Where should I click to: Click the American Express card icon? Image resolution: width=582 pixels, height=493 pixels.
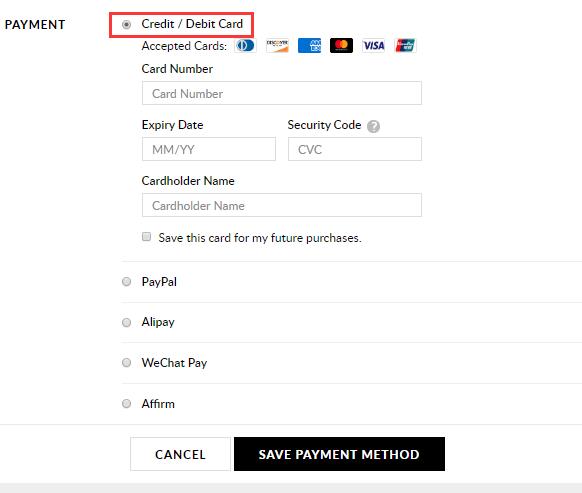[310, 46]
